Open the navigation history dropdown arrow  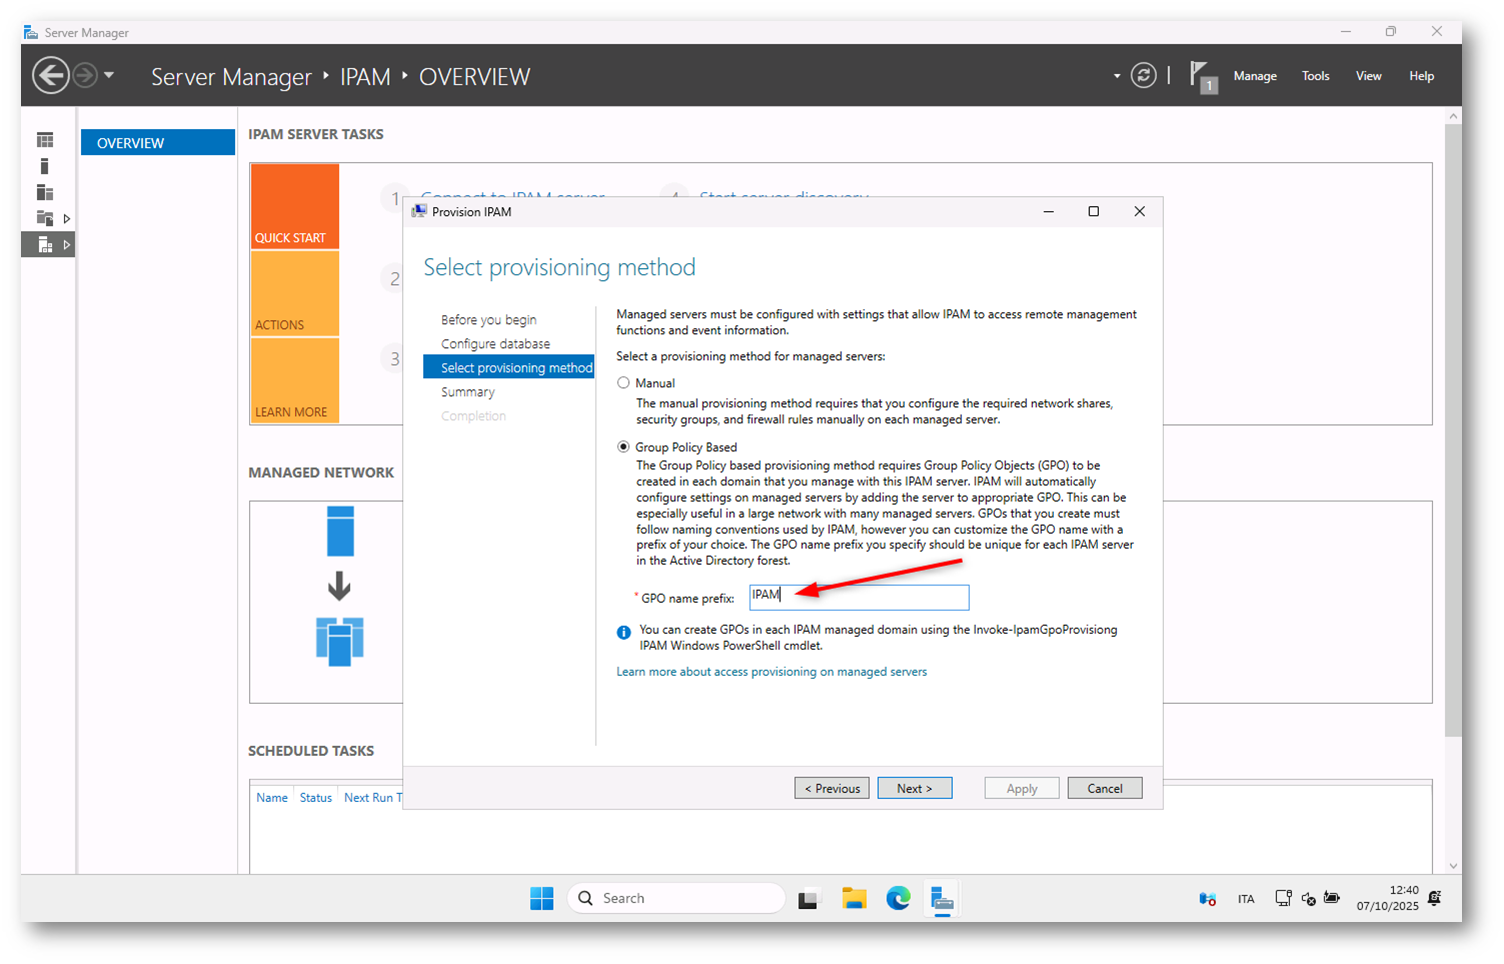click(x=109, y=76)
